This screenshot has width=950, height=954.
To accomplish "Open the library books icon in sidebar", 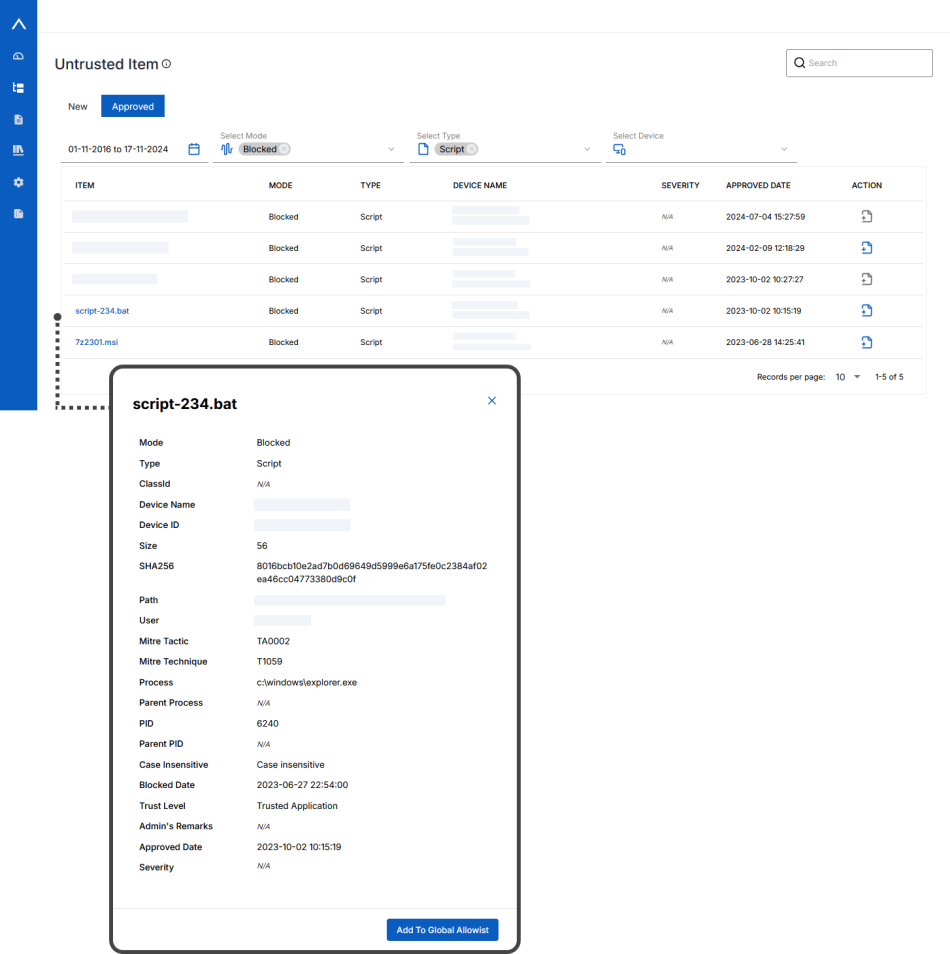I will coord(18,151).
